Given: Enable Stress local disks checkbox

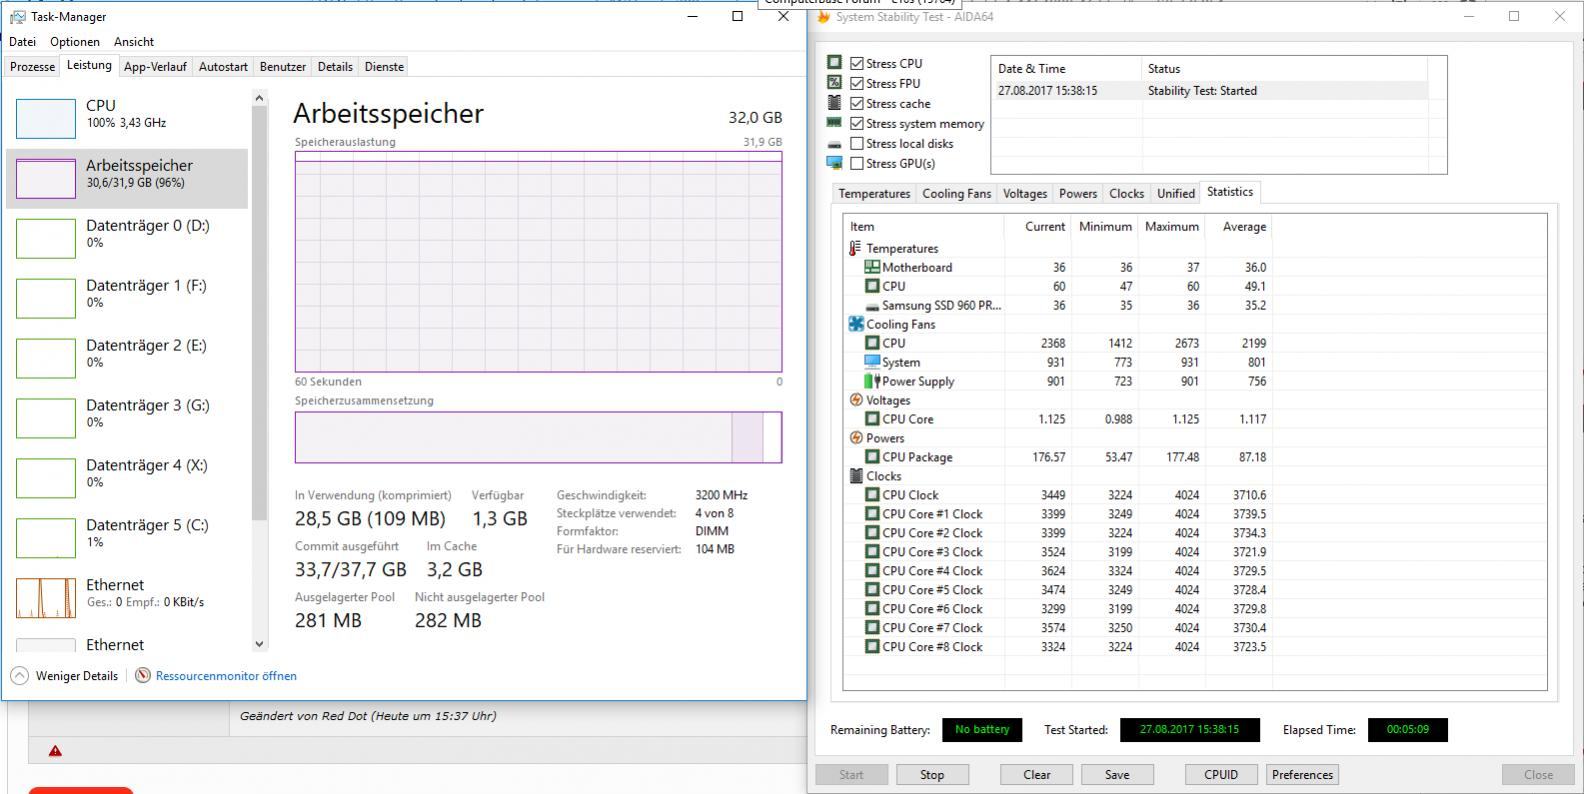Looking at the screenshot, I should pos(857,143).
